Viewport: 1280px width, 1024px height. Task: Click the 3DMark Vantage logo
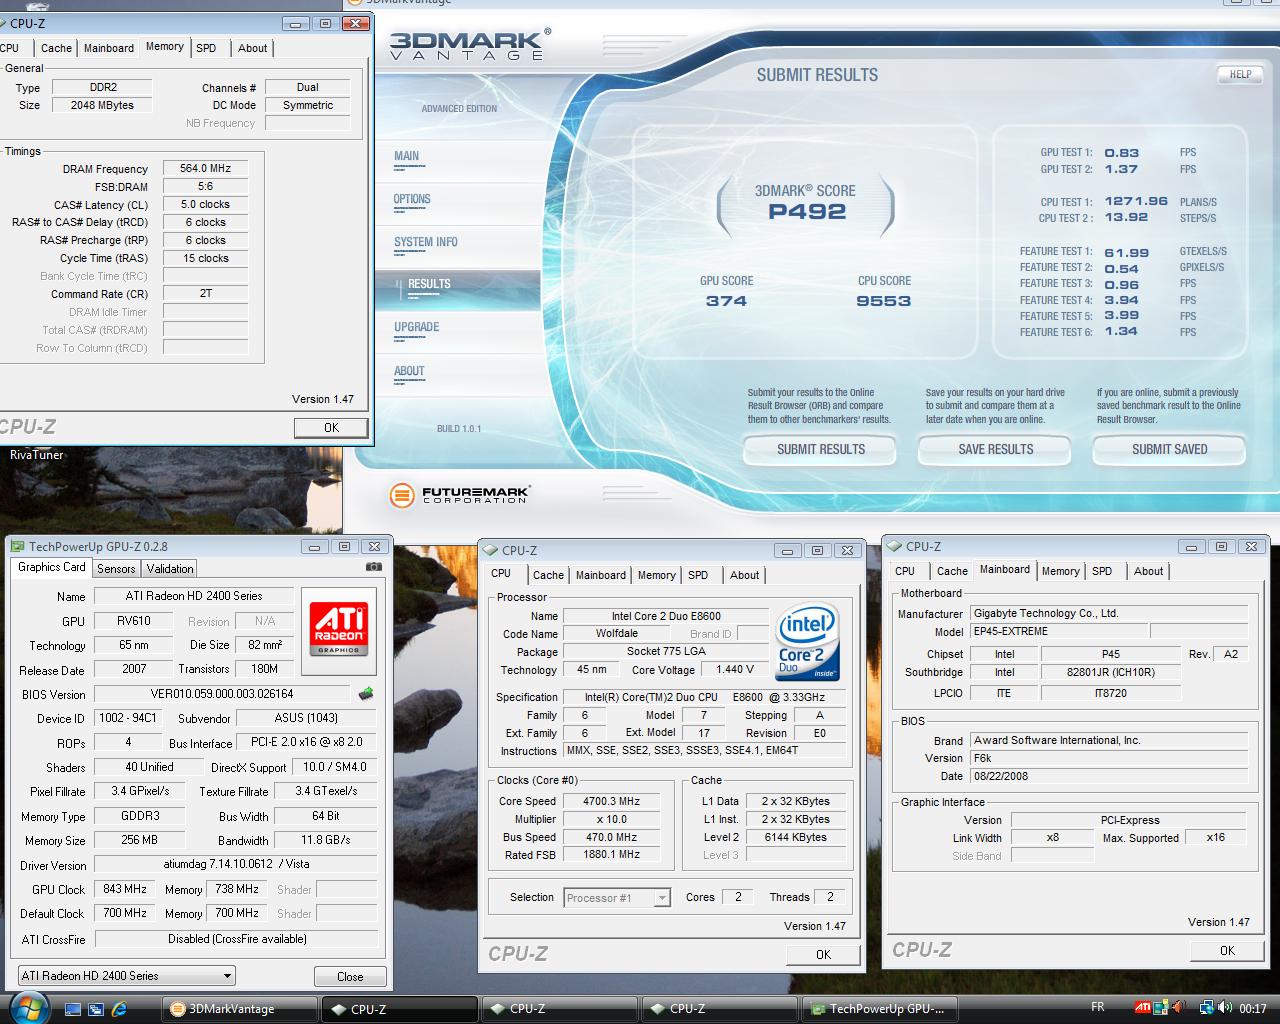468,44
